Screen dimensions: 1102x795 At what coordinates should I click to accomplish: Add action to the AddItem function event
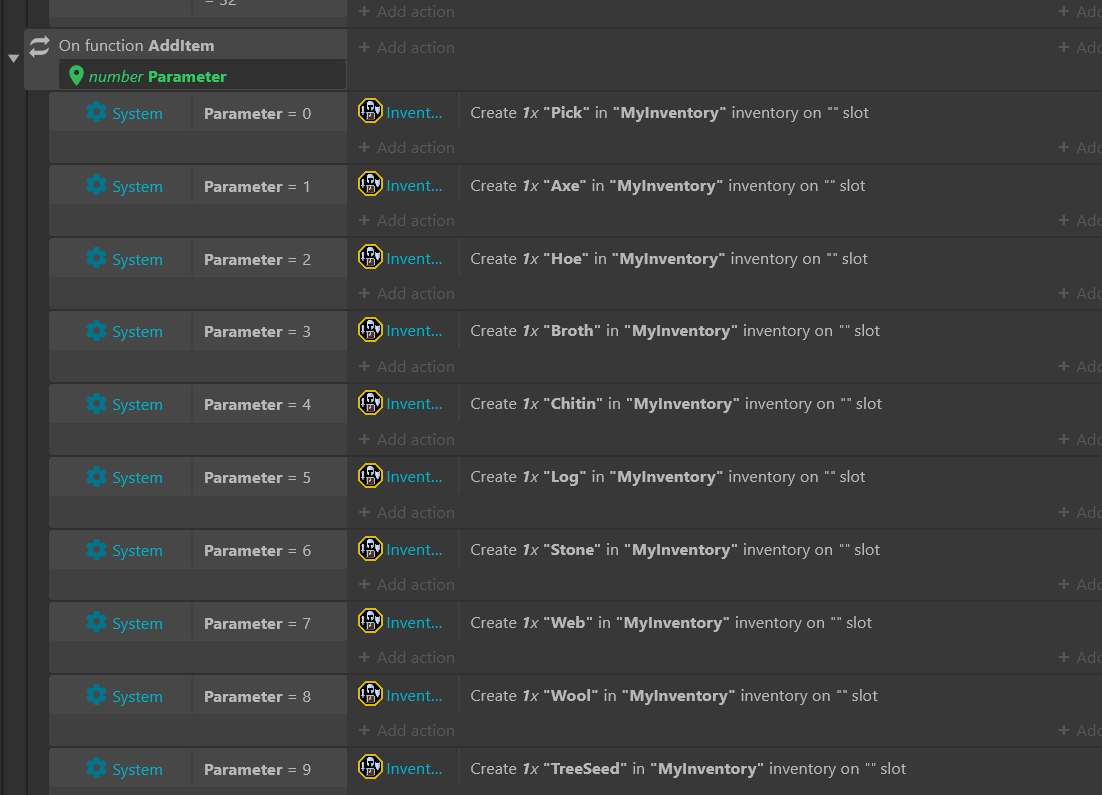[407, 48]
